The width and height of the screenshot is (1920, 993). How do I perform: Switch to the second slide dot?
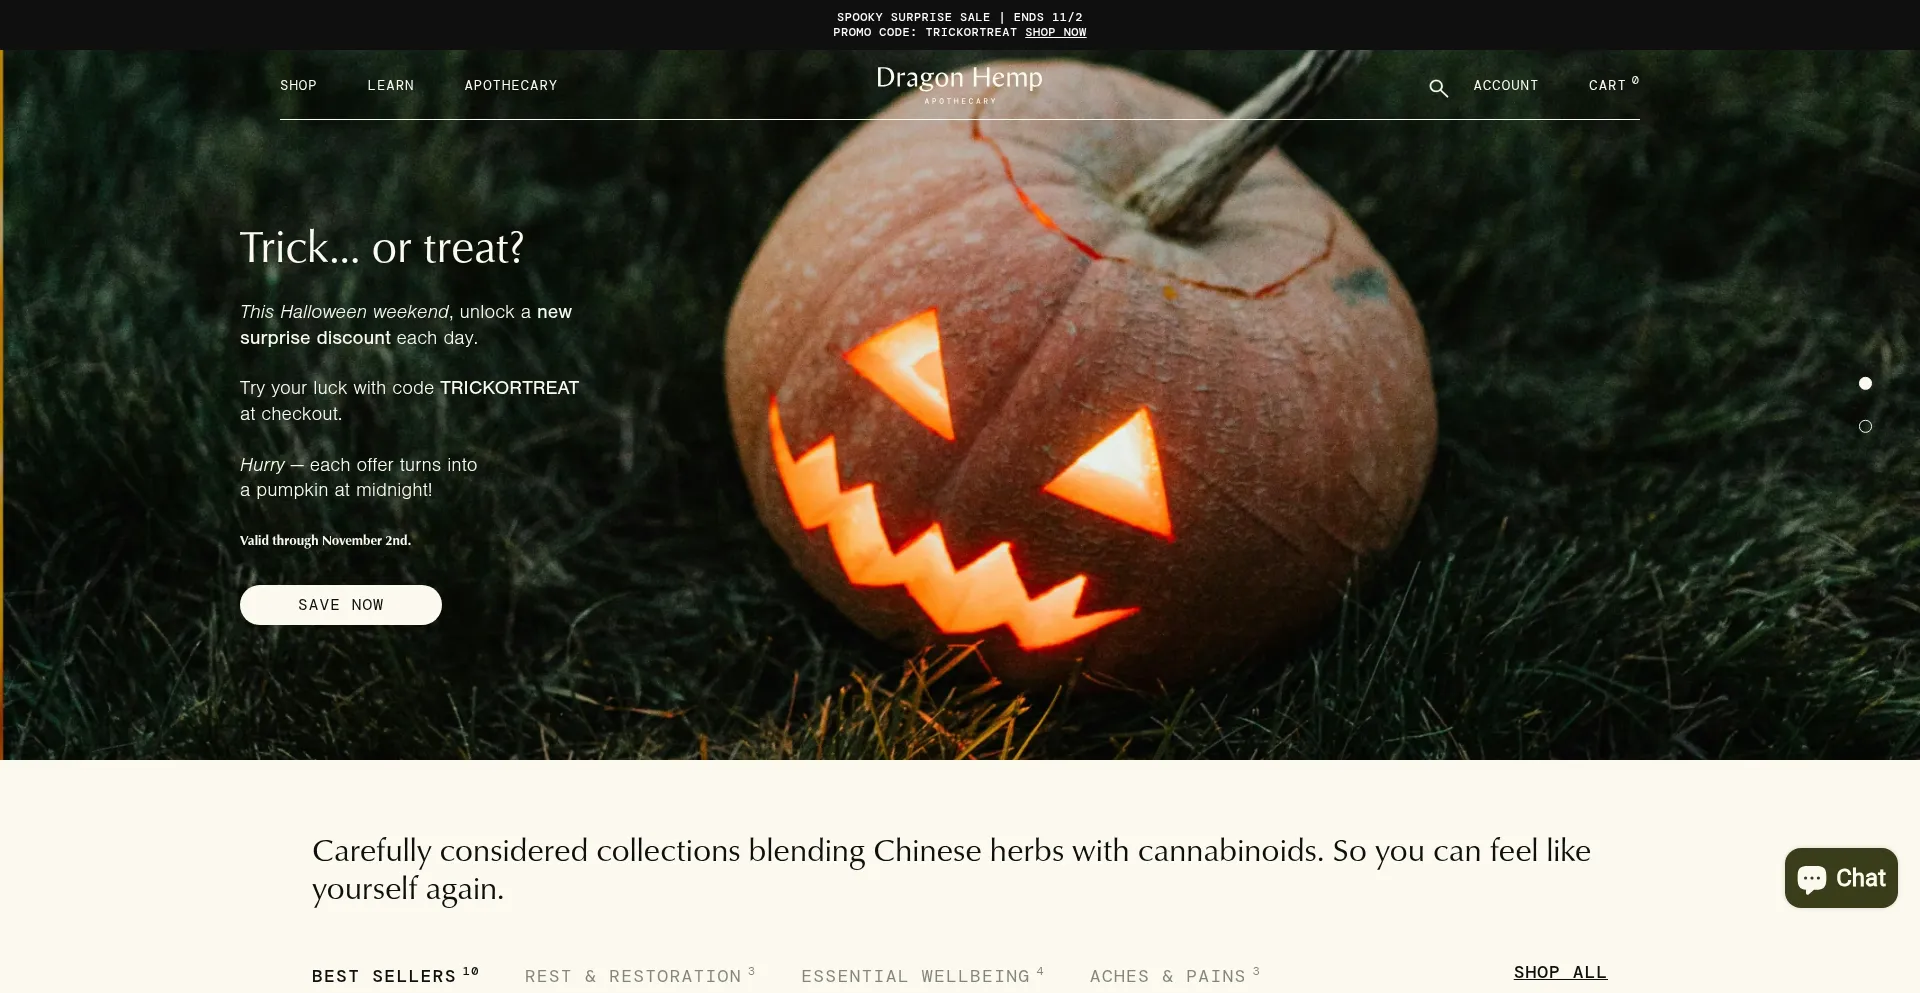tap(1865, 426)
